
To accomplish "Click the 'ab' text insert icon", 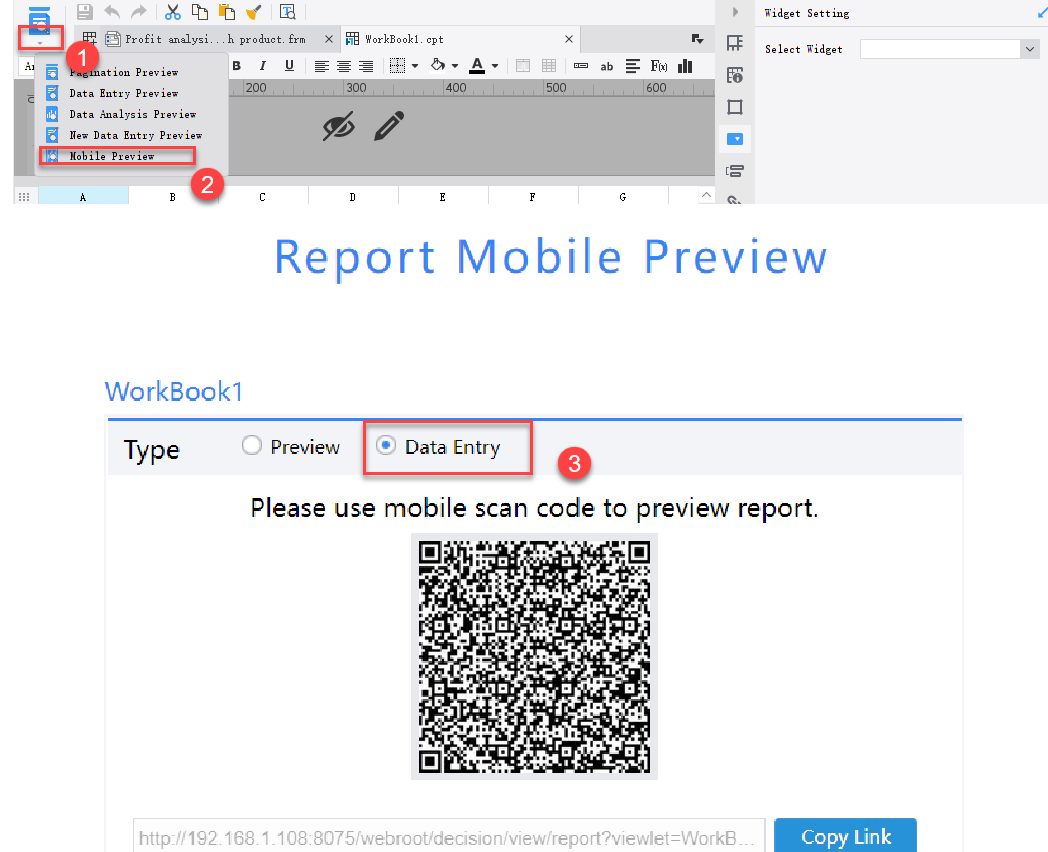I will click(607, 66).
